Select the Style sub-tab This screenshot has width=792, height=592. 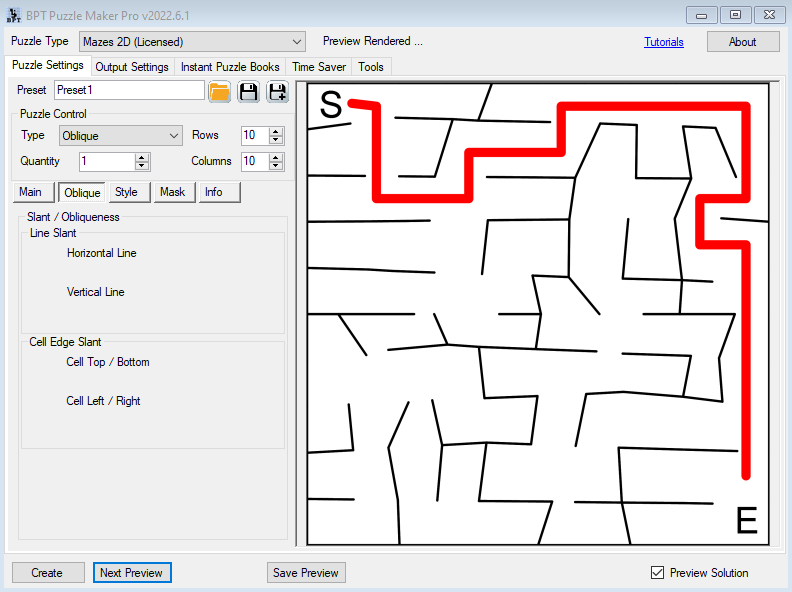point(129,192)
